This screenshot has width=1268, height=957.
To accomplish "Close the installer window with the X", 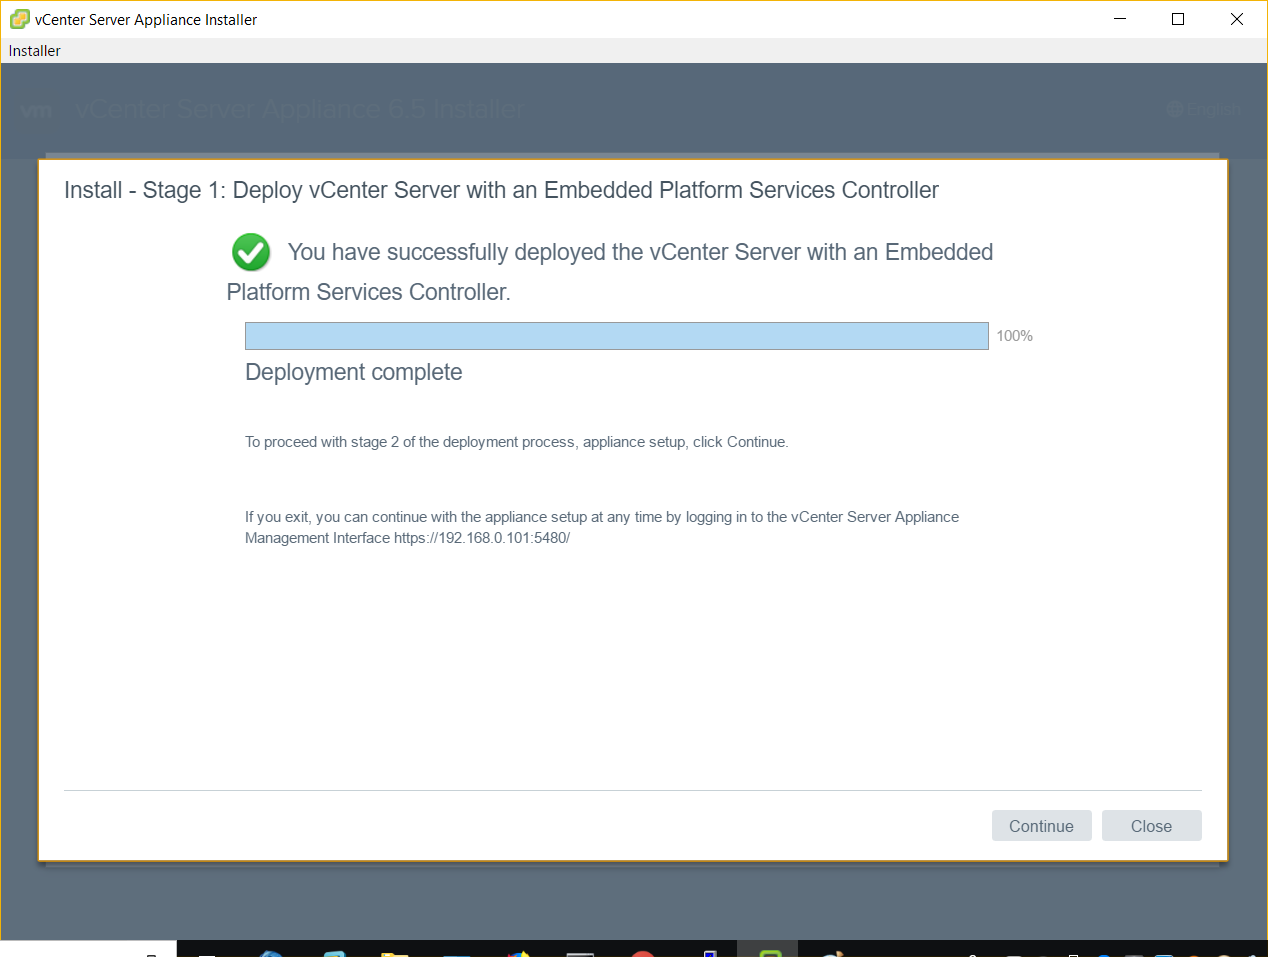I will coord(1237,19).
